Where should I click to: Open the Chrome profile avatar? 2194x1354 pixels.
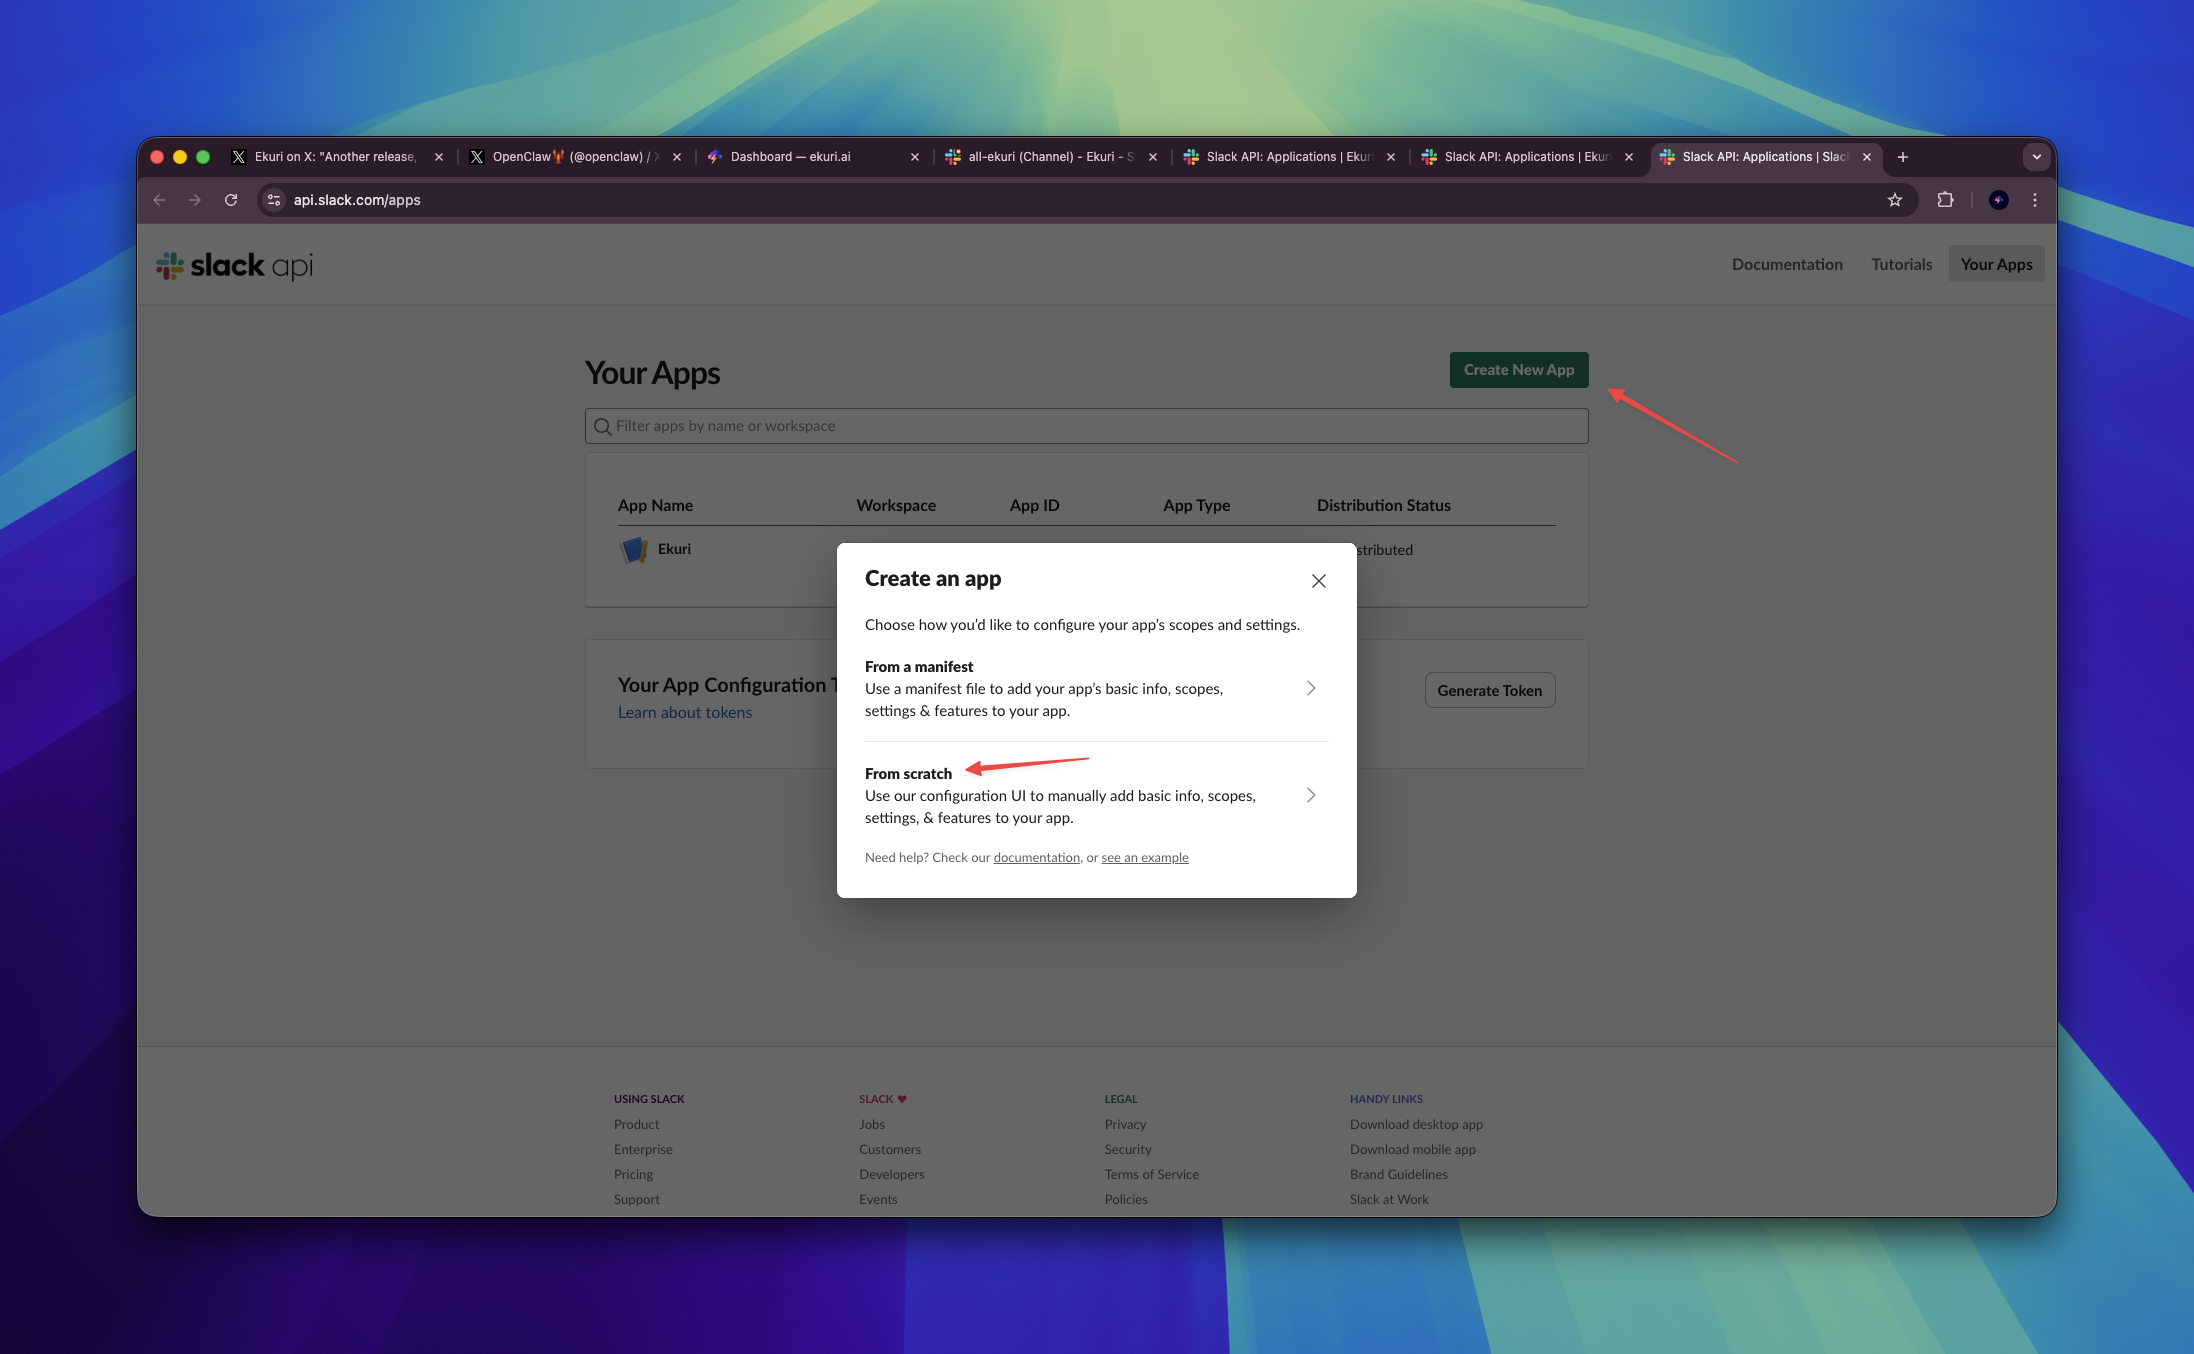click(1997, 200)
